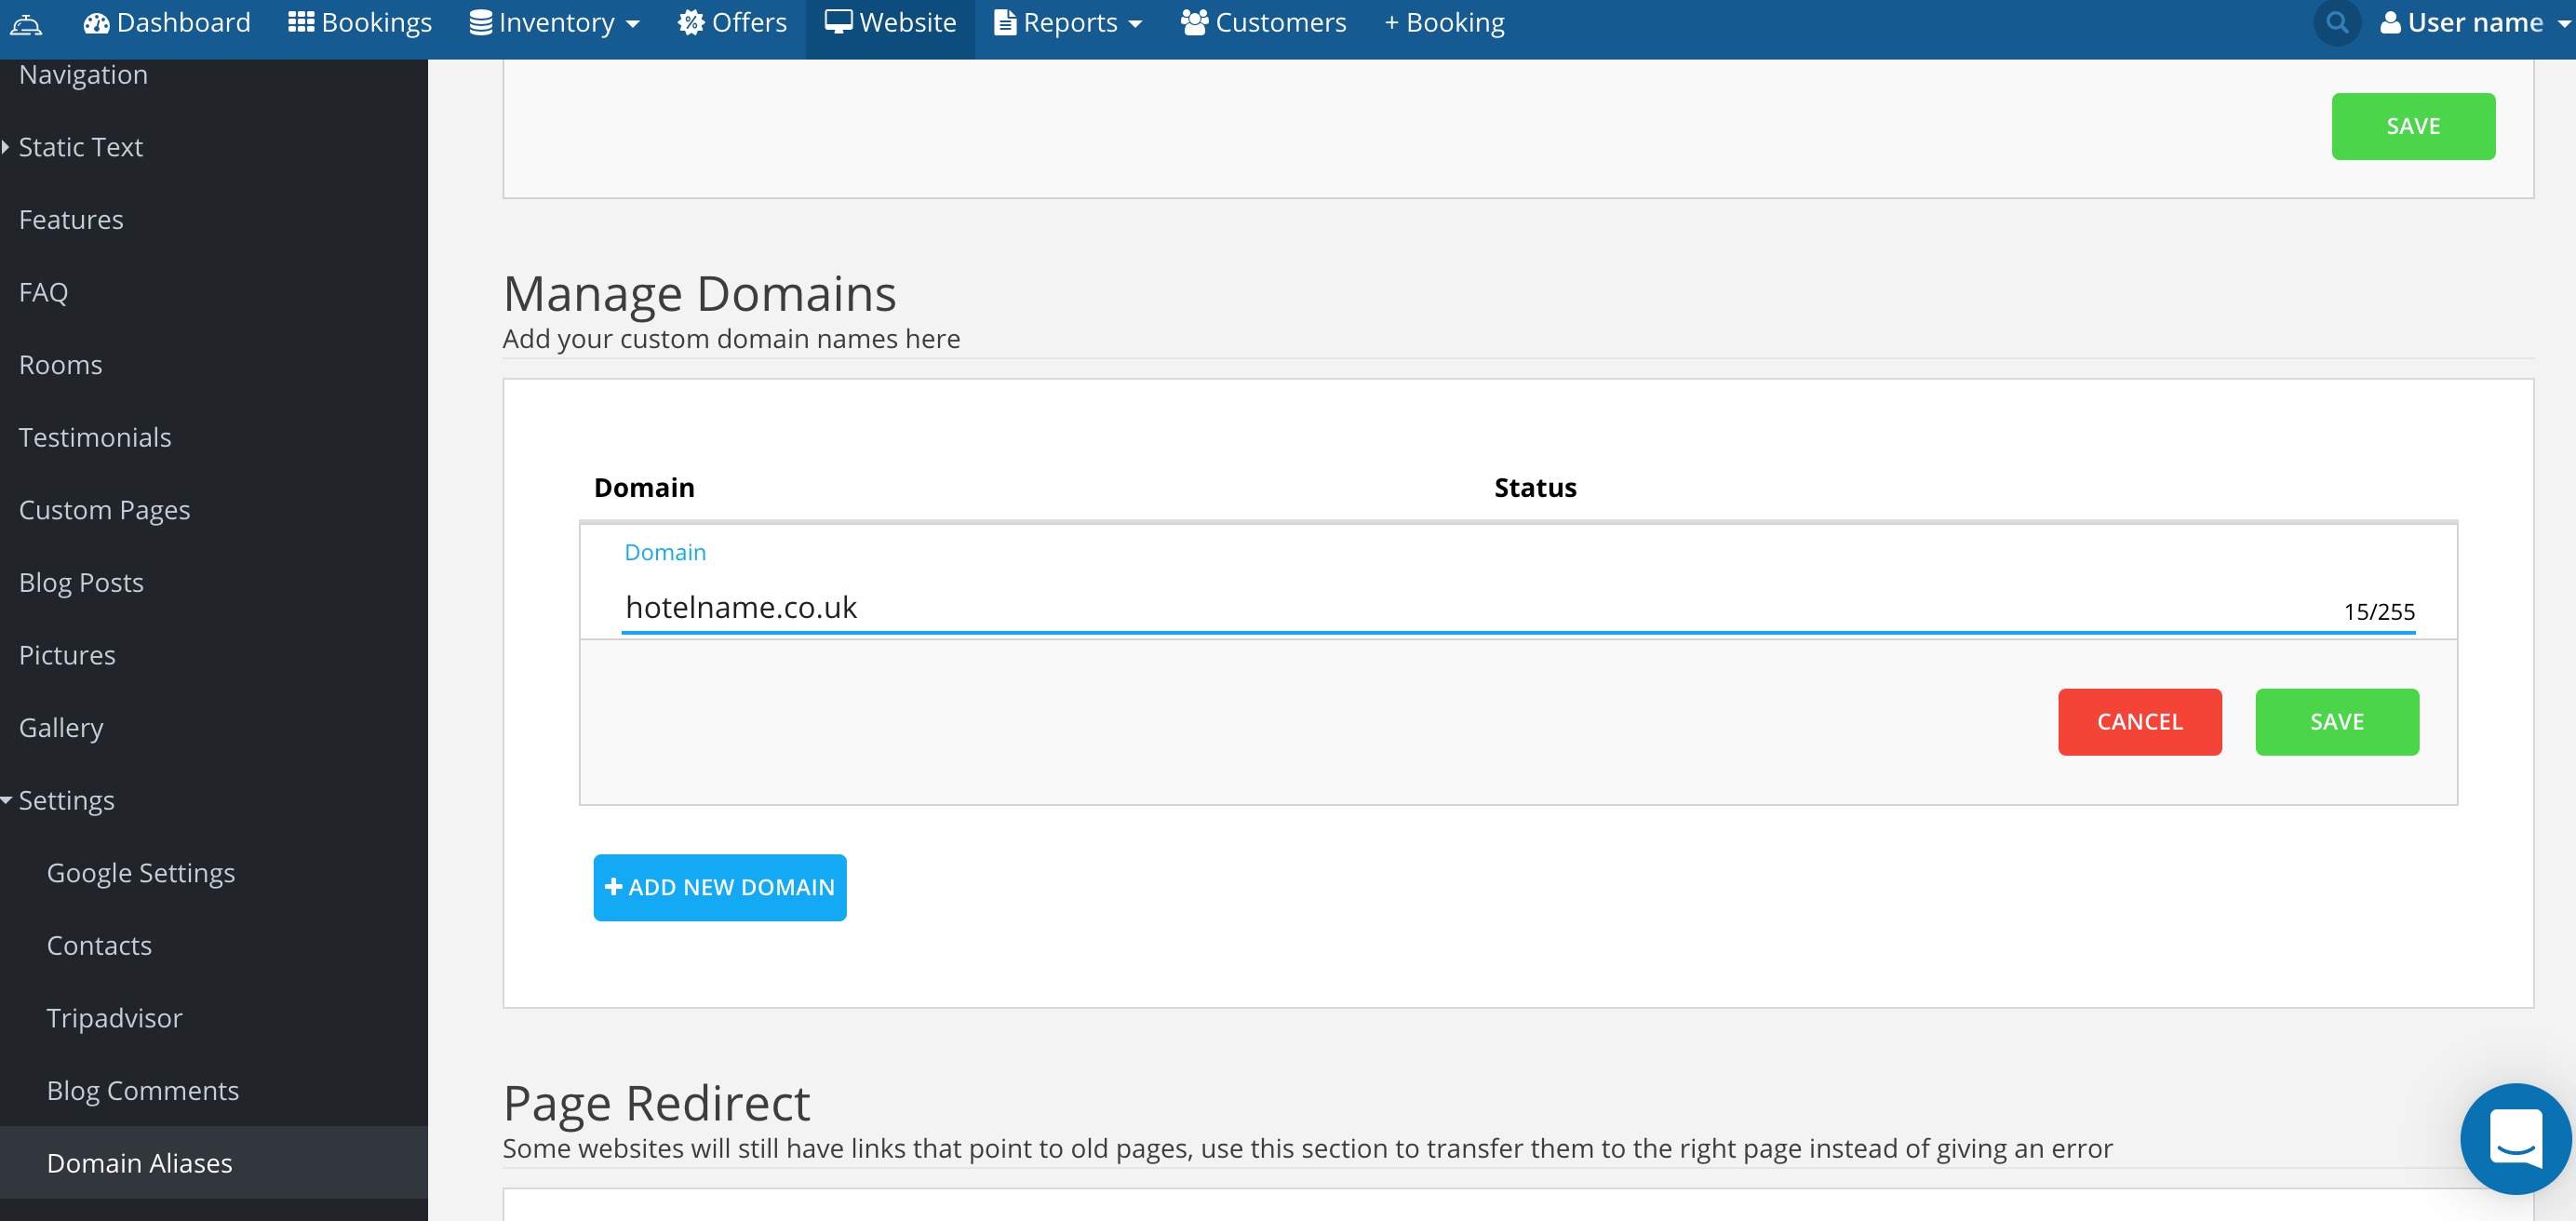Viewport: 2576px width, 1221px height.
Task: Open Gallery in sidebar
Action: coord(61,727)
